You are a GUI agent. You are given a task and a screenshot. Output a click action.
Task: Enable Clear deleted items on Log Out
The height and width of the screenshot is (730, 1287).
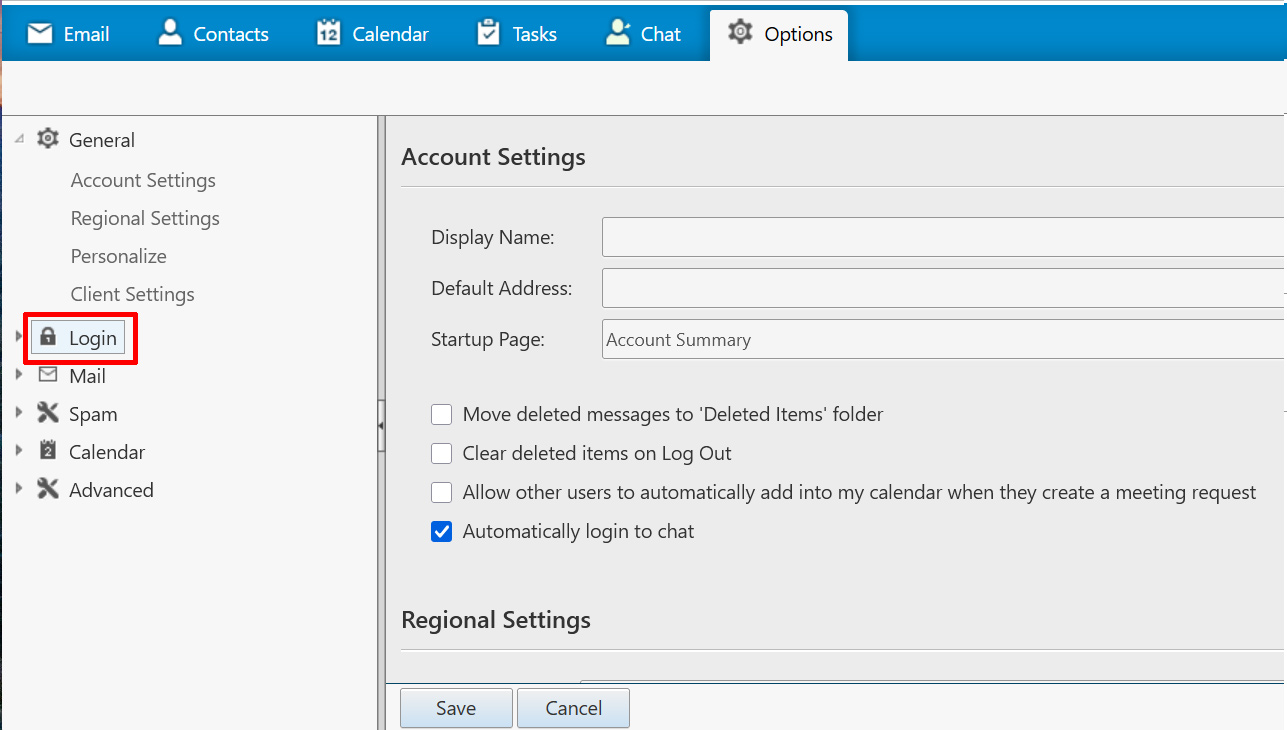pos(442,453)
